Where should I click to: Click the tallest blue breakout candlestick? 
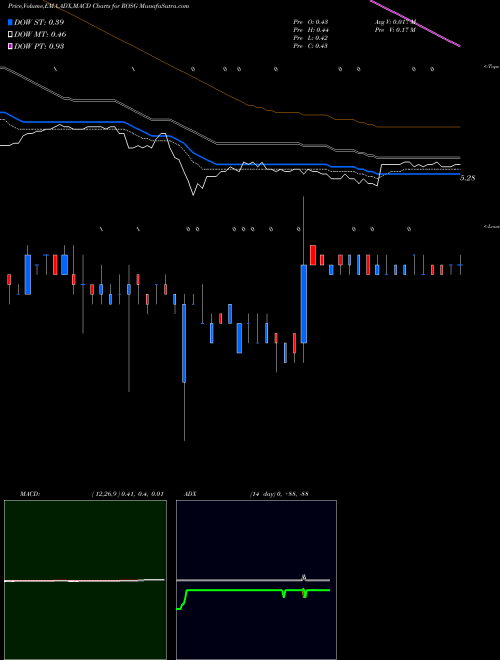303,304
